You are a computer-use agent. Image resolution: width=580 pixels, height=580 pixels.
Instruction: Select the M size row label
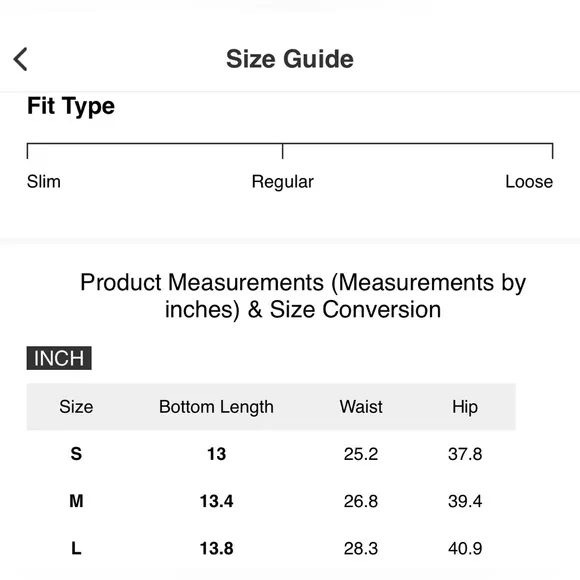76,501
